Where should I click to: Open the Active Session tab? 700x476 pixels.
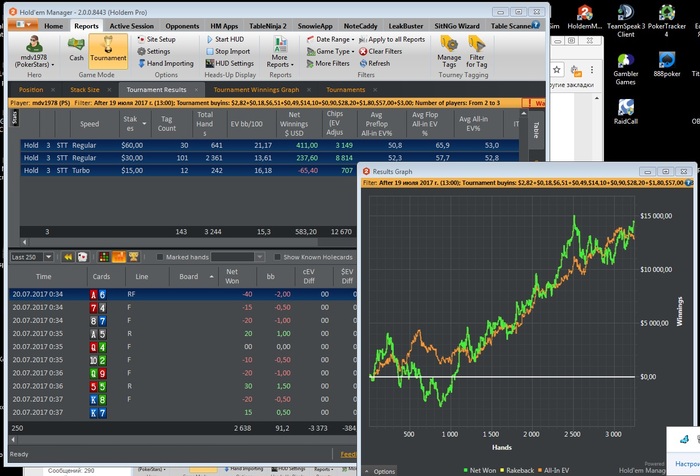[132, 26]
